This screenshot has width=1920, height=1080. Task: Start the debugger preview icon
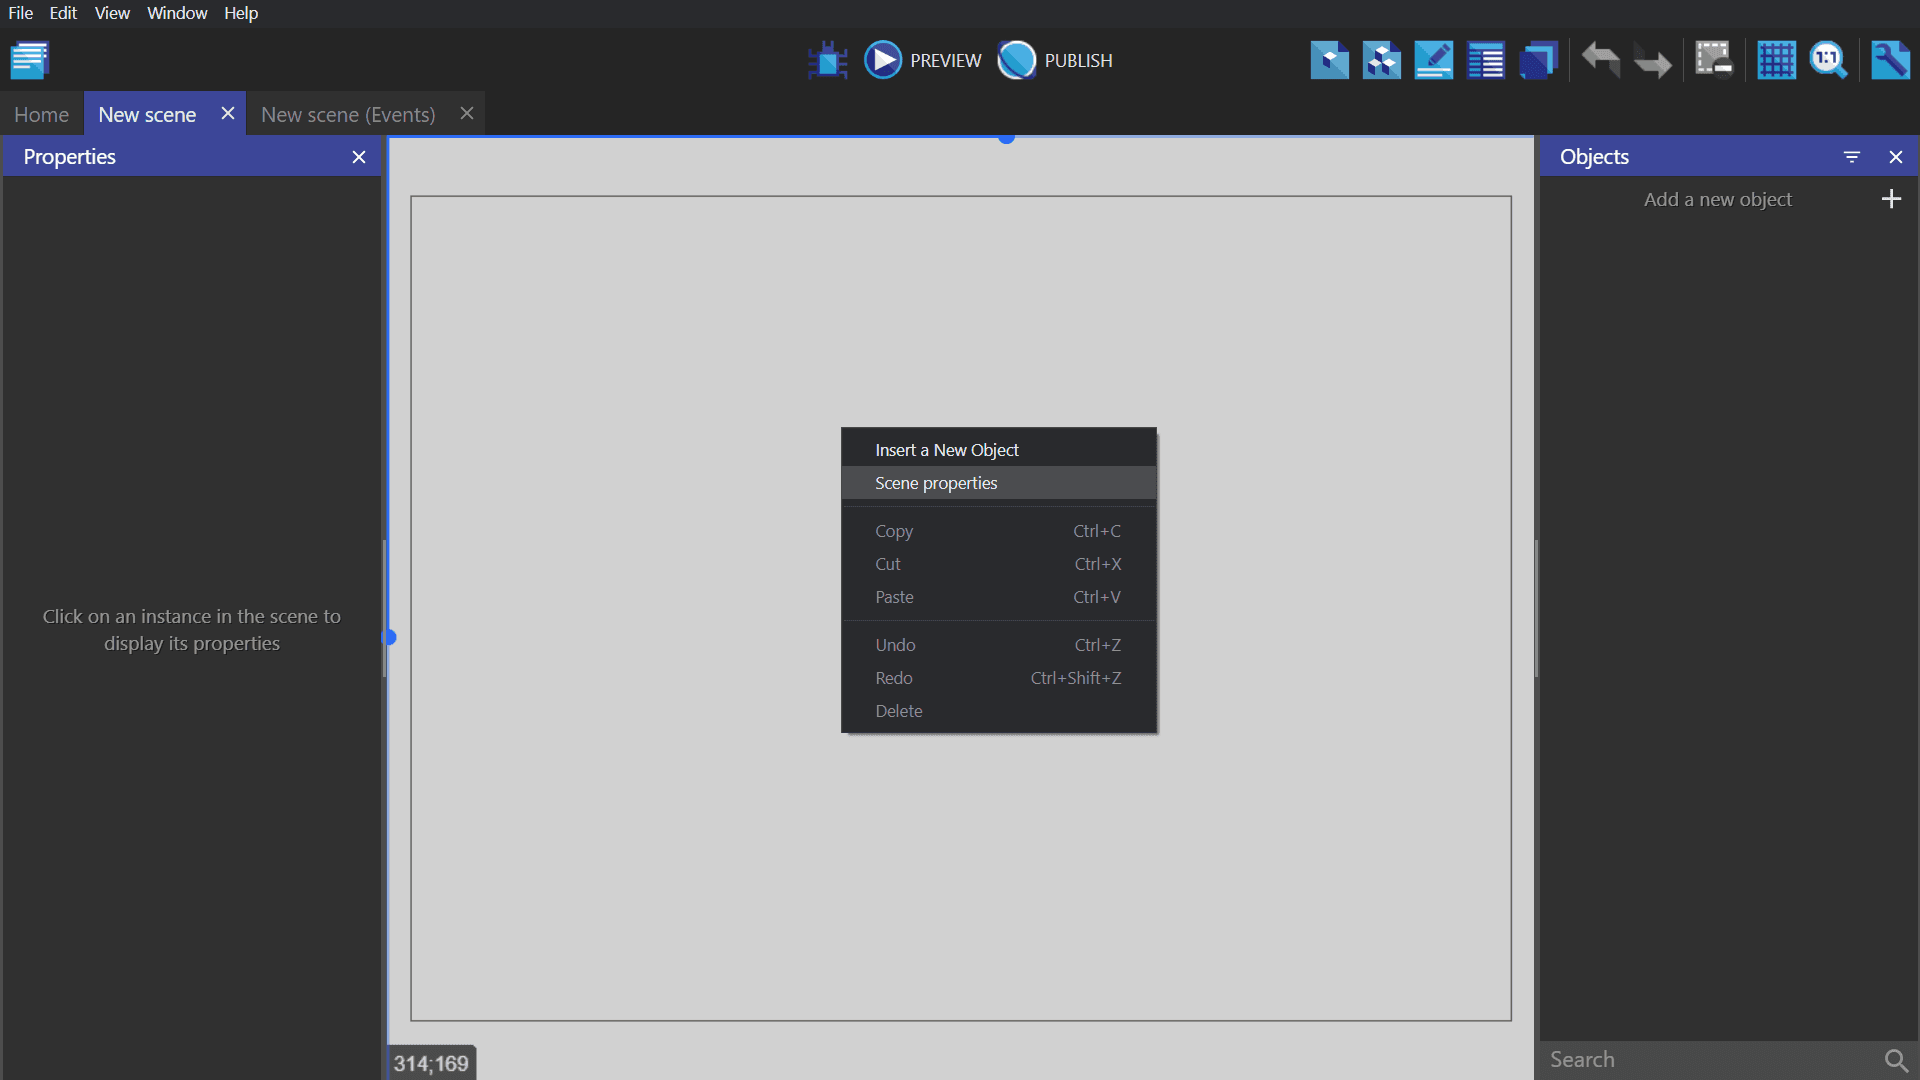[828, 60]
